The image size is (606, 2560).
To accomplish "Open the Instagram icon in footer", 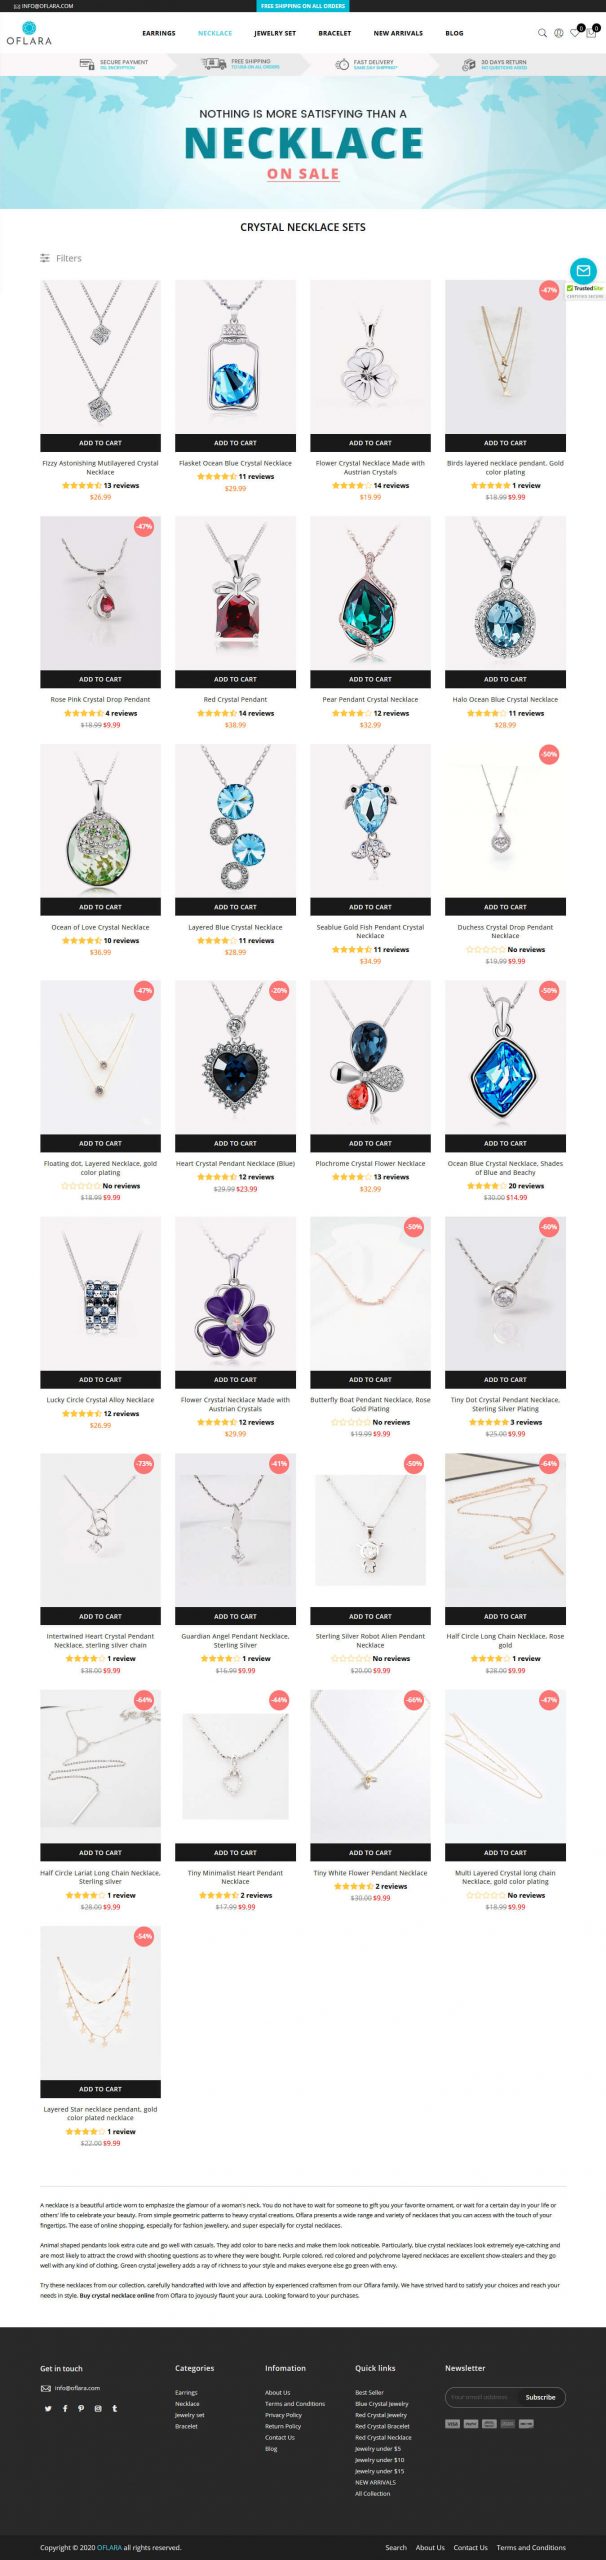I will tap(98, 2408).
